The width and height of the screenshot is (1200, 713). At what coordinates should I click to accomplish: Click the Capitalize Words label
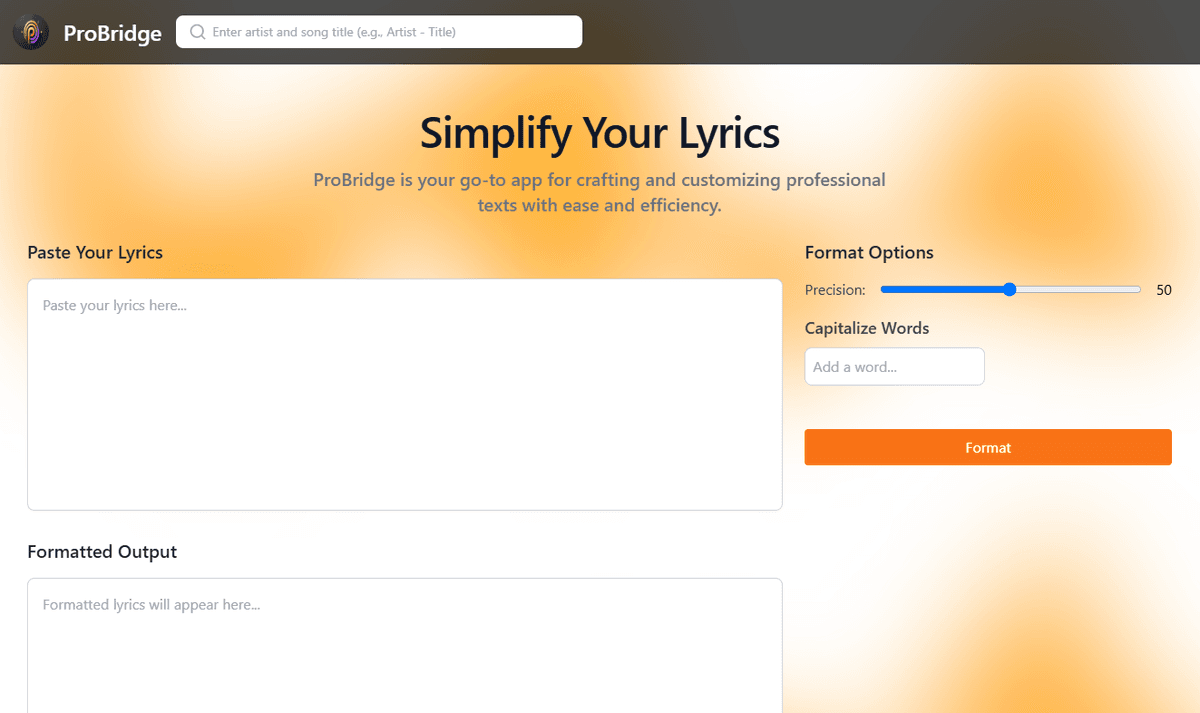tap(867, 328)
